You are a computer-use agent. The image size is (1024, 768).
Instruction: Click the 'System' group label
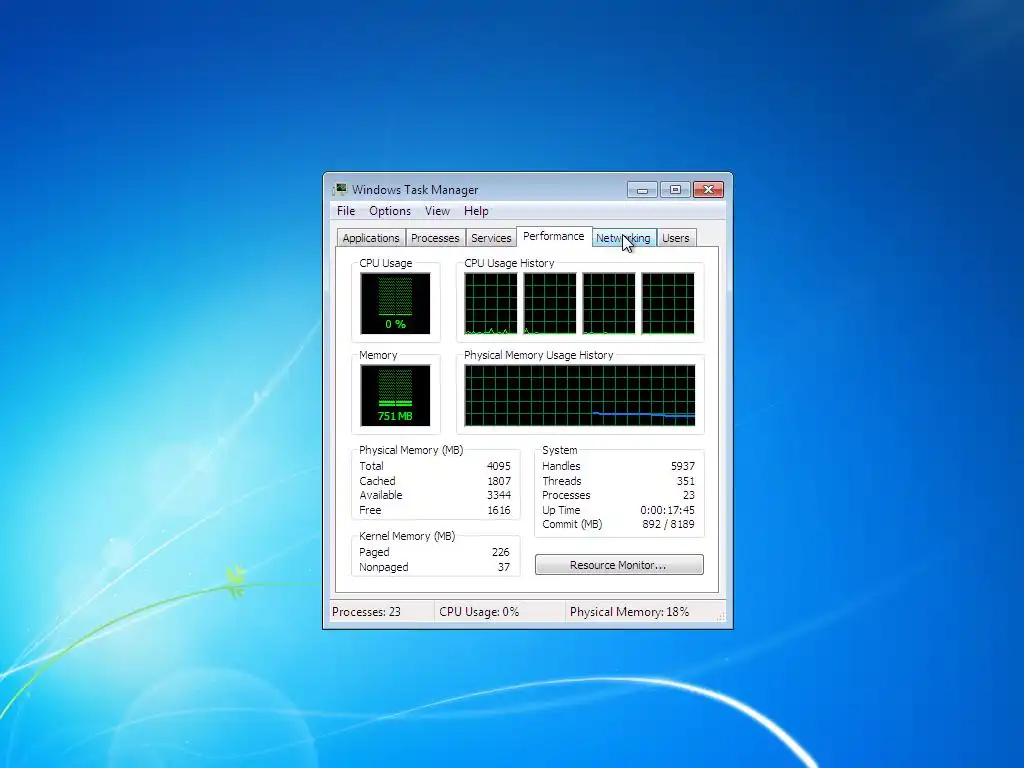(560, 451)
